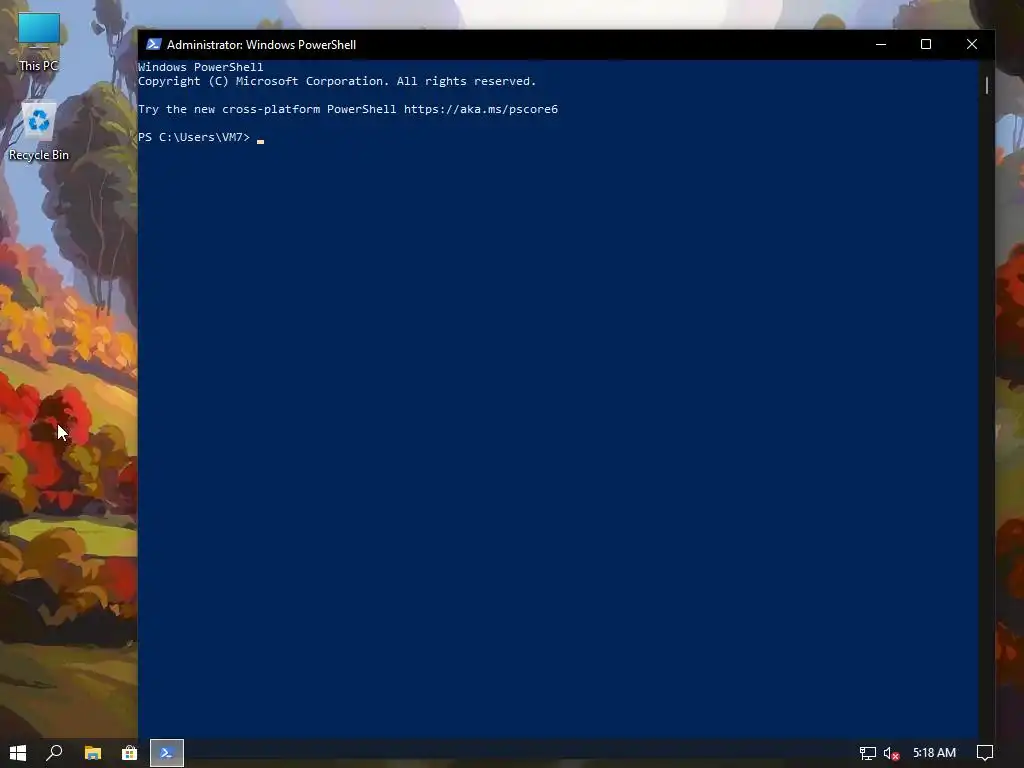Minimize the PowerShell window
Image resolution: width=1024 pixels, height=768 pixels.
(x=881, y=44)
